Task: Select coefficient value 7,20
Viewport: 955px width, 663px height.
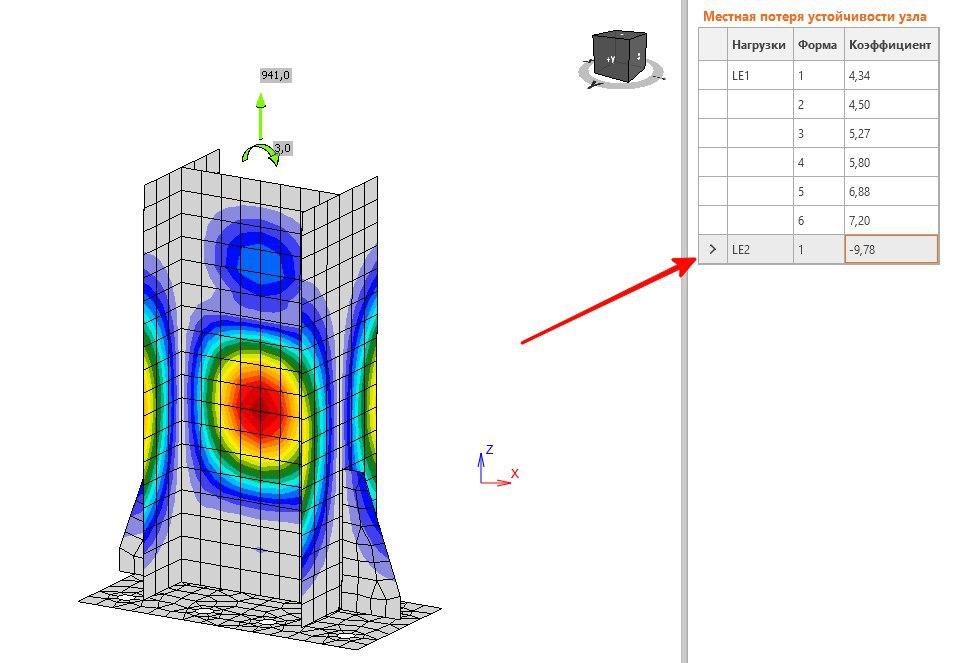Action: pyautogui.click(x=891, y=220)
